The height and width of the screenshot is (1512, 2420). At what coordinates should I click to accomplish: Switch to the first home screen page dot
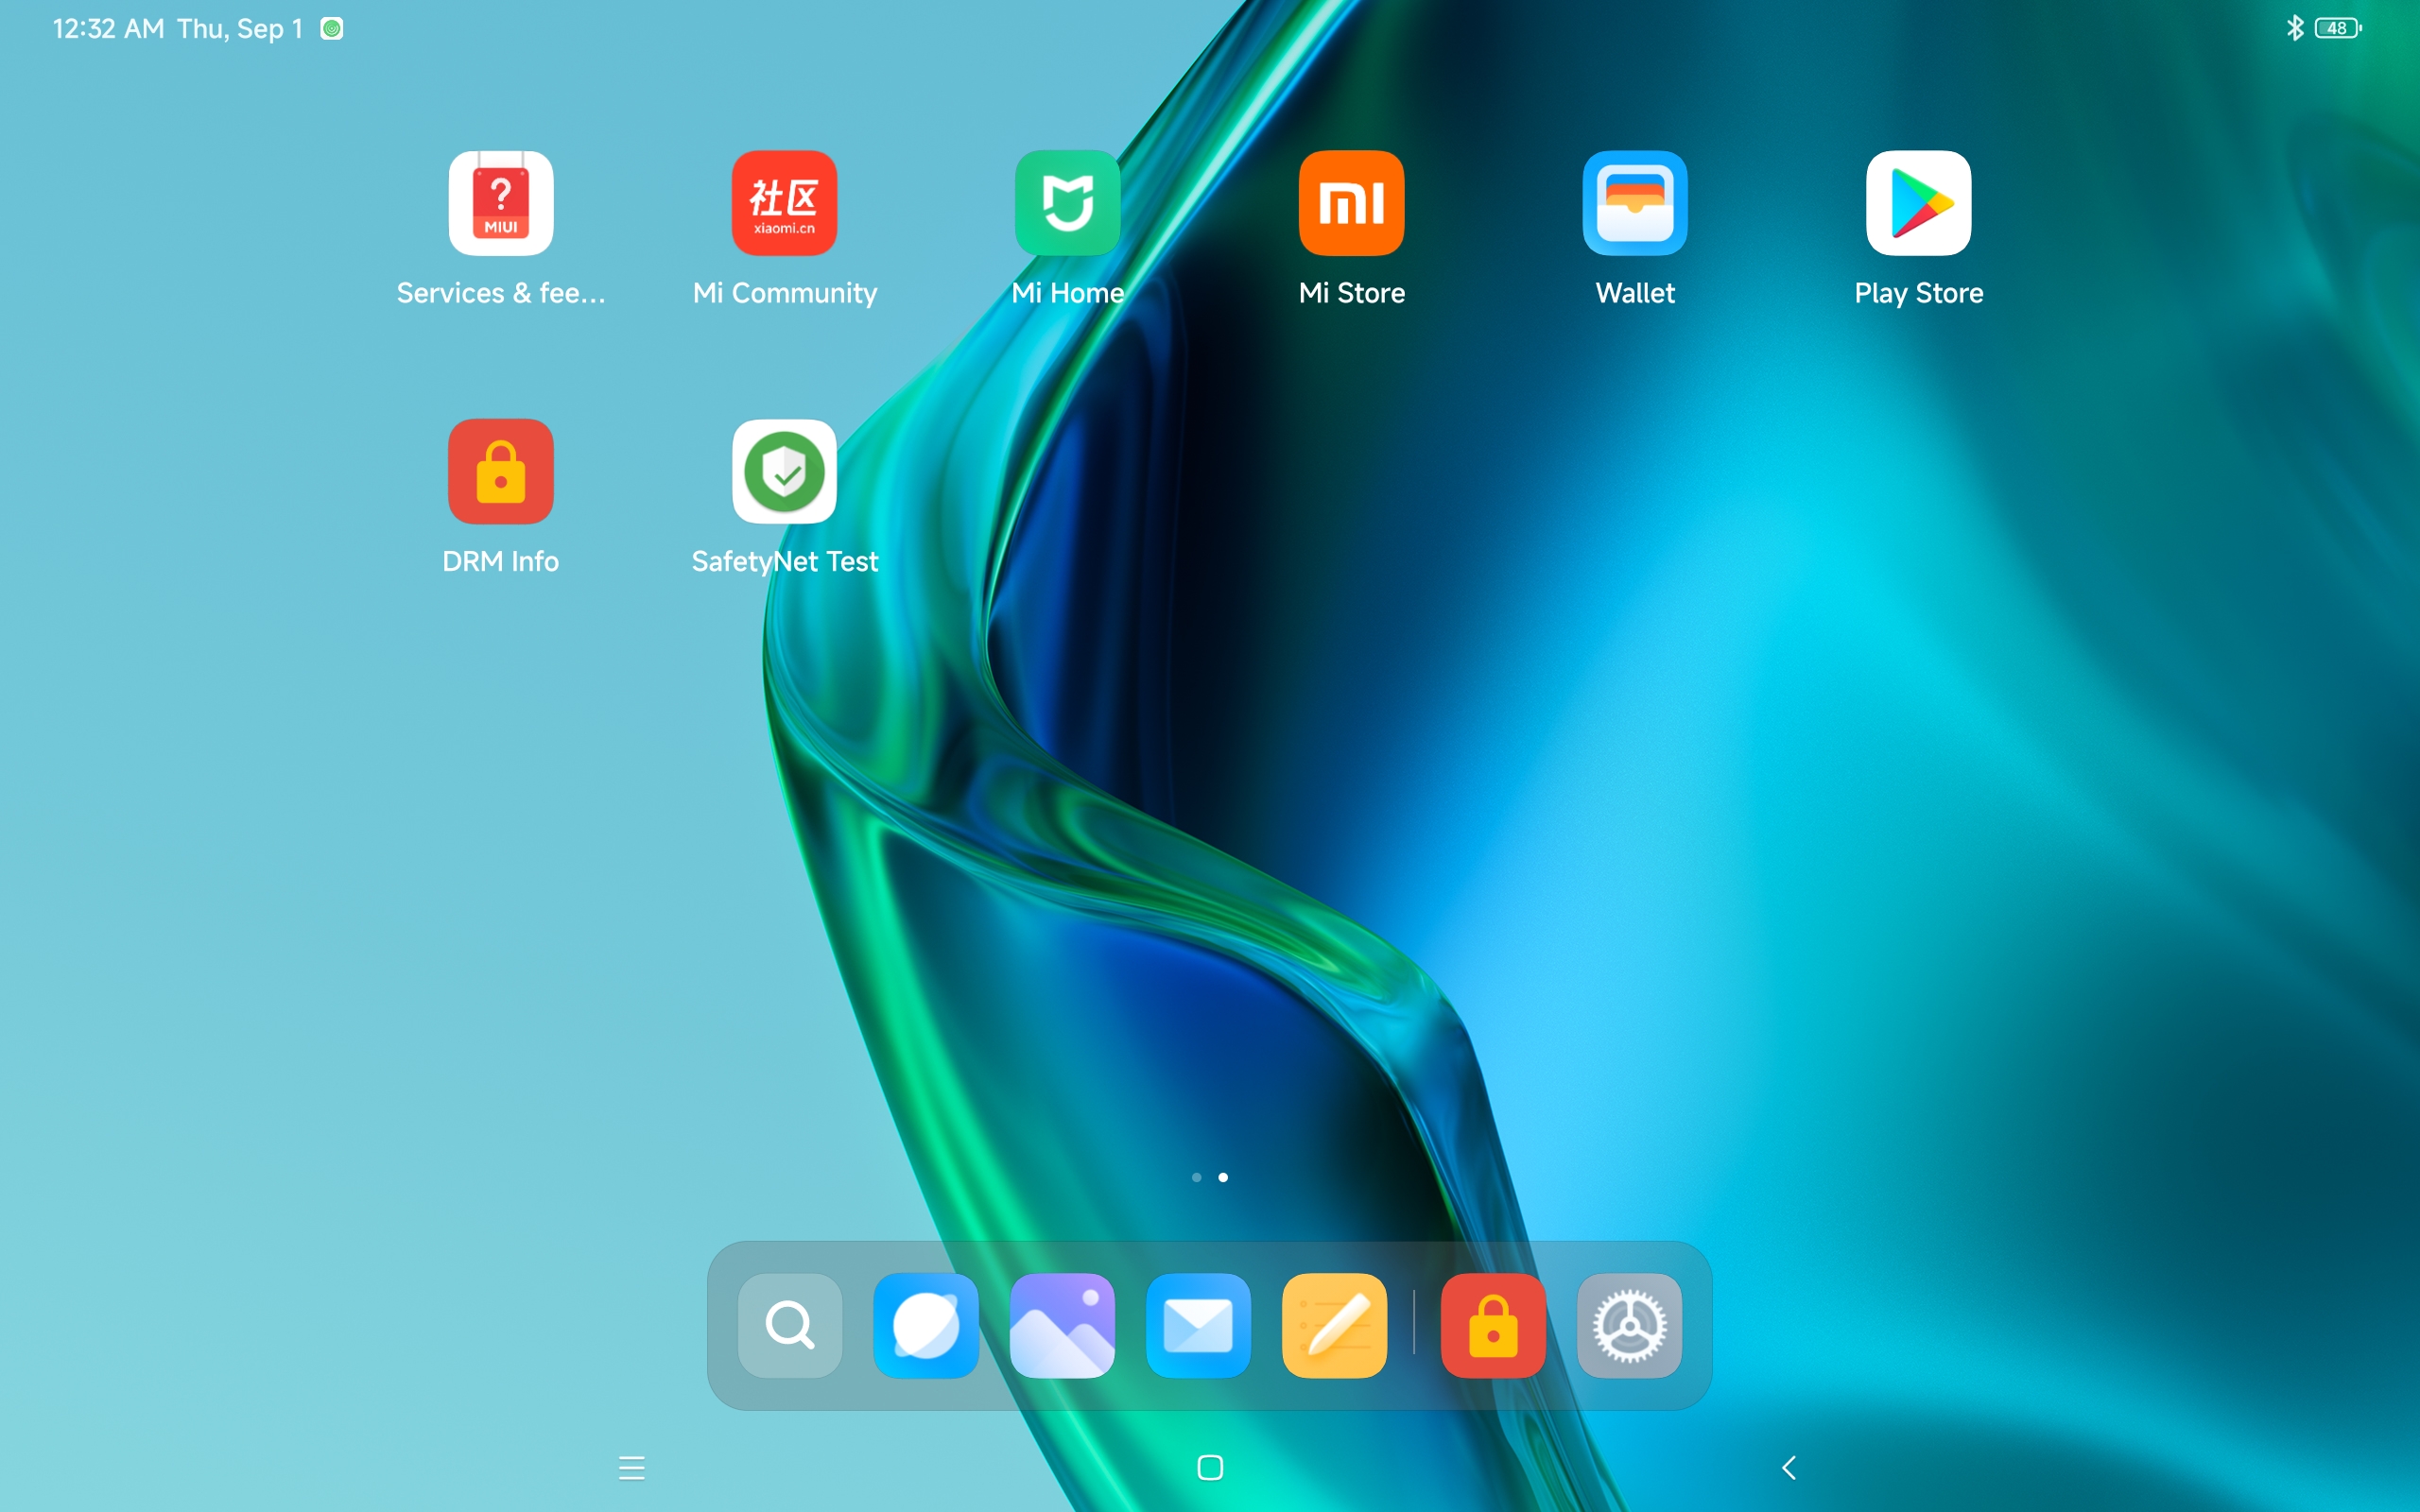(1196, 1177)
